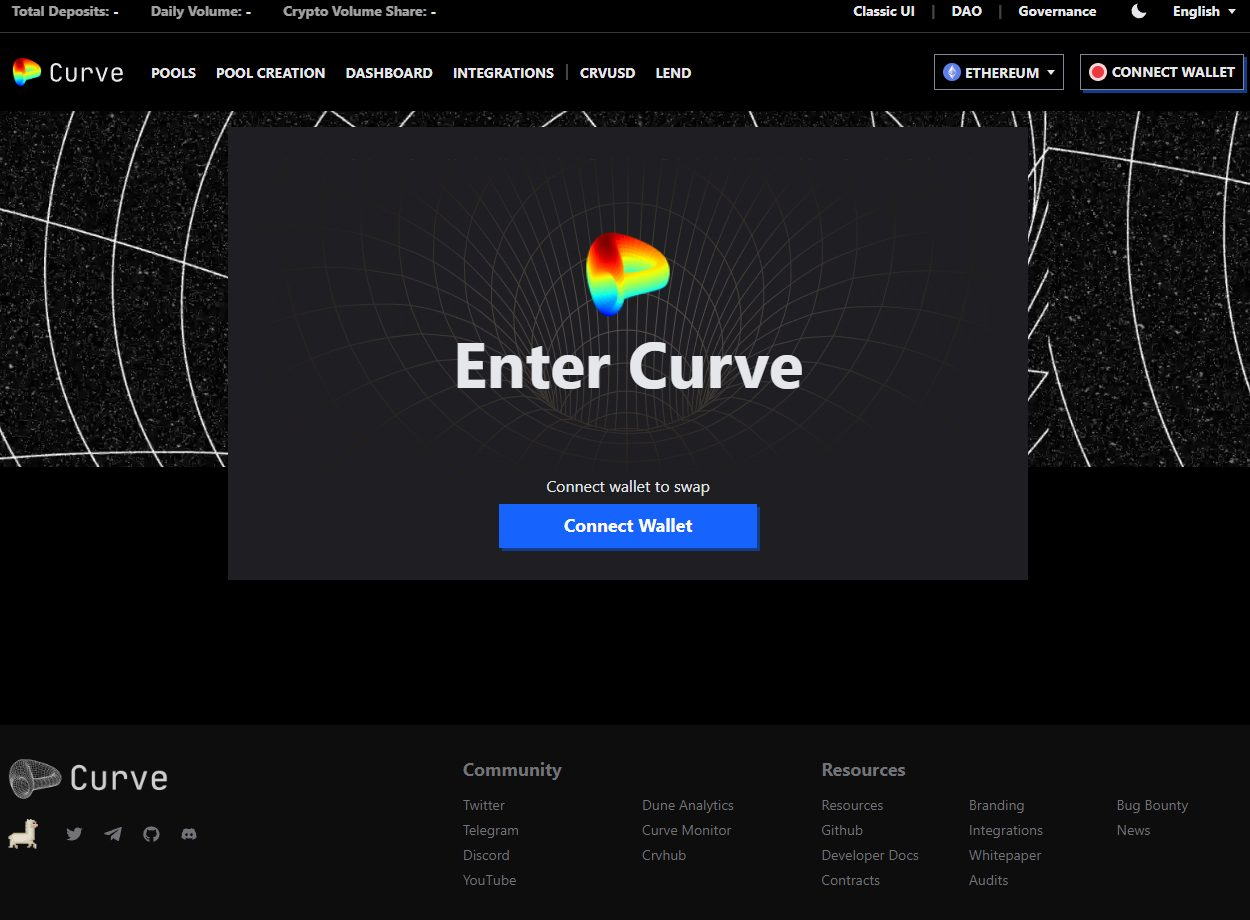Image resolution: width=1250 pixels, height=920 pixels.
Task: Open the YouTube community link
Action: [490, 880]
